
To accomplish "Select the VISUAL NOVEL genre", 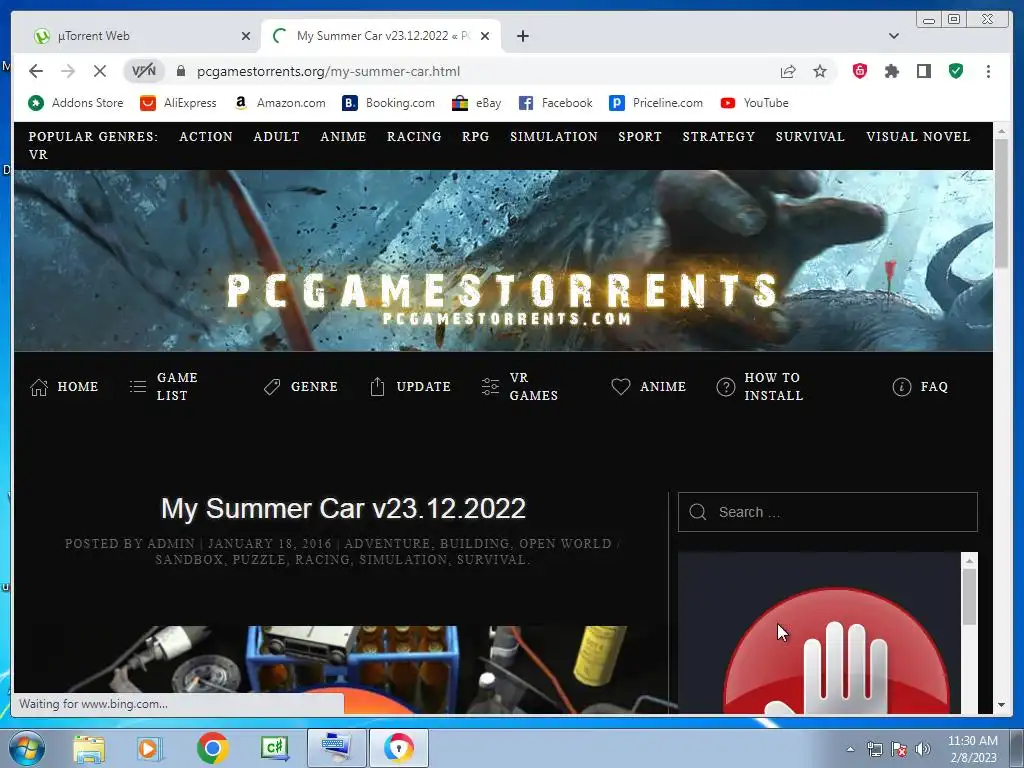I will [918, 136].
